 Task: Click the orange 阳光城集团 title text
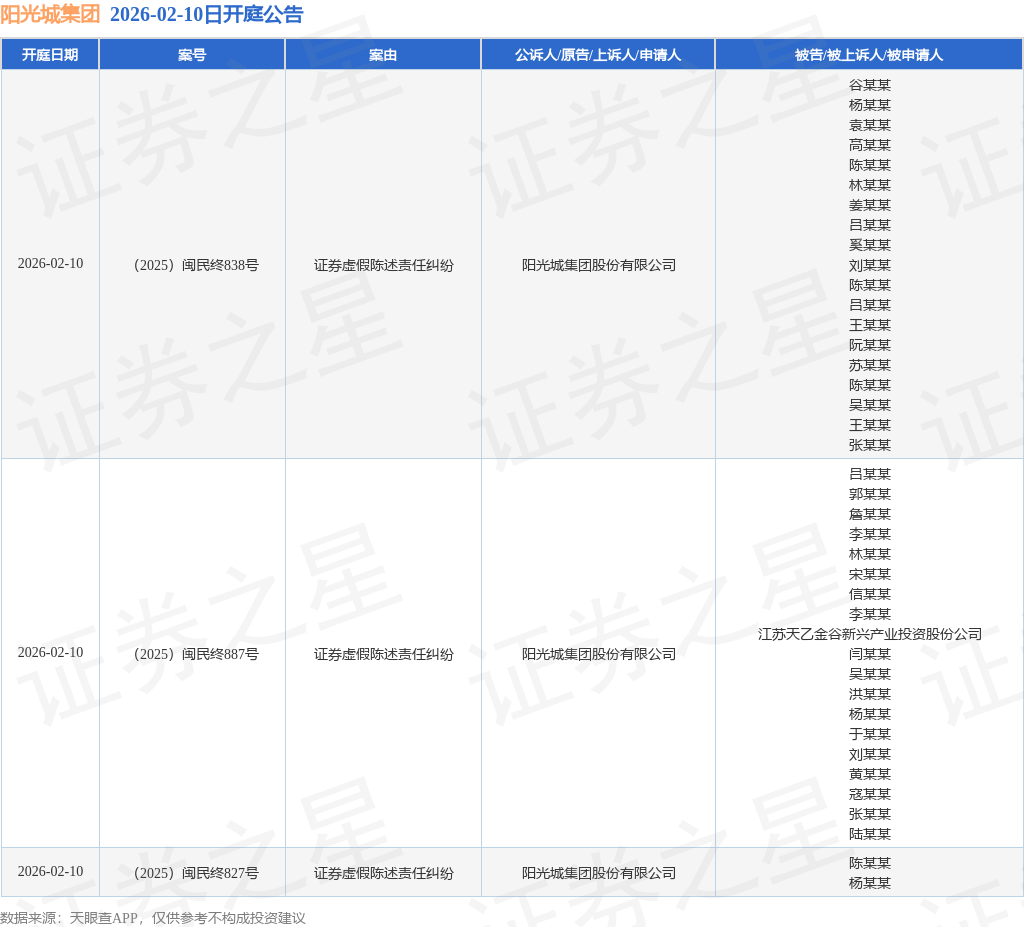pyautogui.click(x=50, y=14)
